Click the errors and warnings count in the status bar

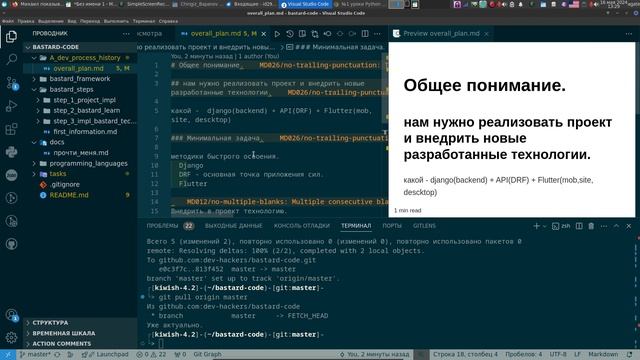tap(151, 354)
